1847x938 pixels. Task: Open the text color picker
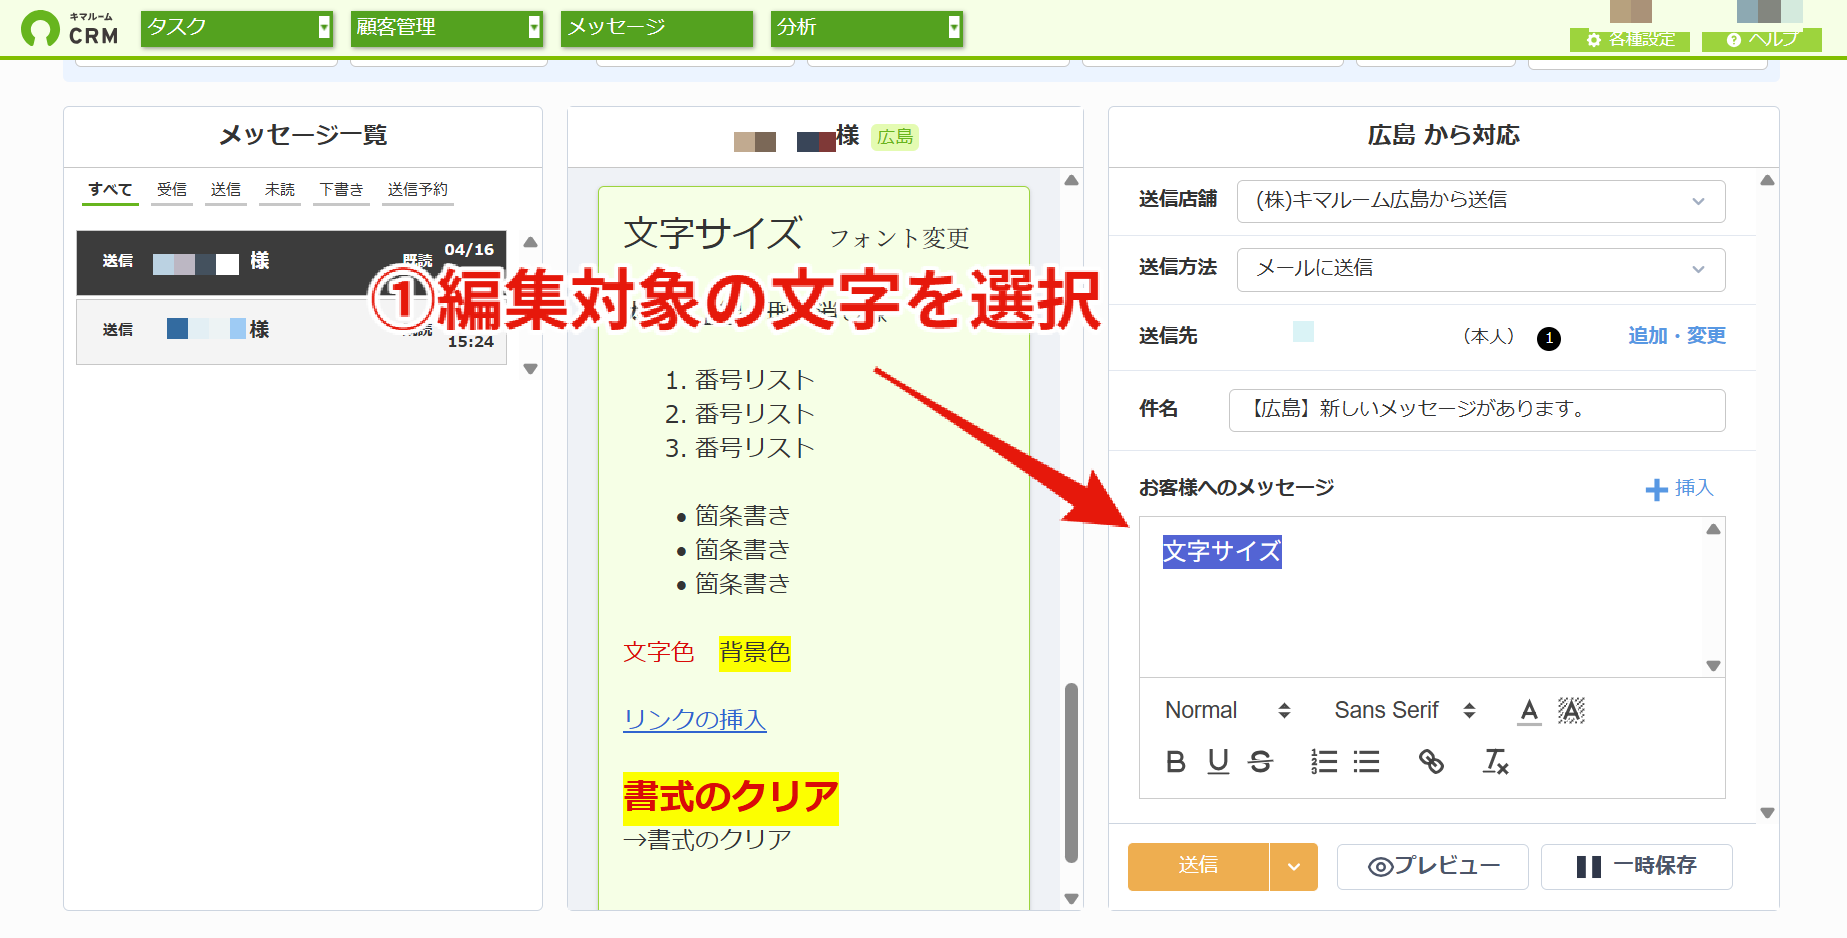tap(1529, 711)
